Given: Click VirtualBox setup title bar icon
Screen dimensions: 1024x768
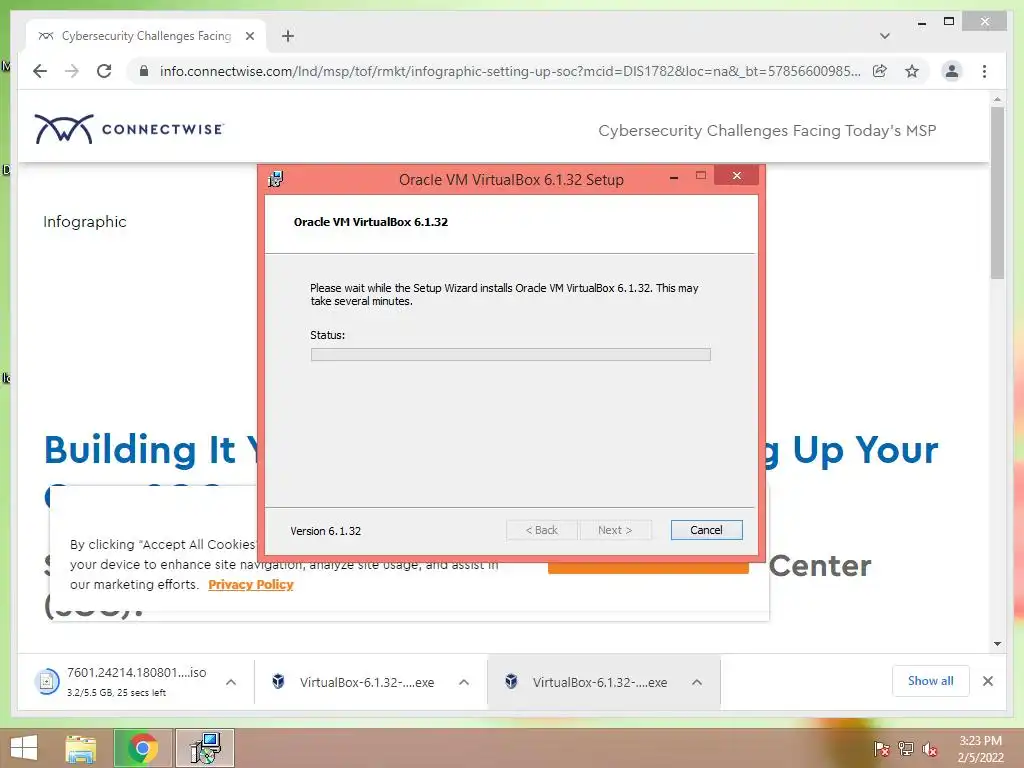Looking at the screenshot, I should point(276,179).
